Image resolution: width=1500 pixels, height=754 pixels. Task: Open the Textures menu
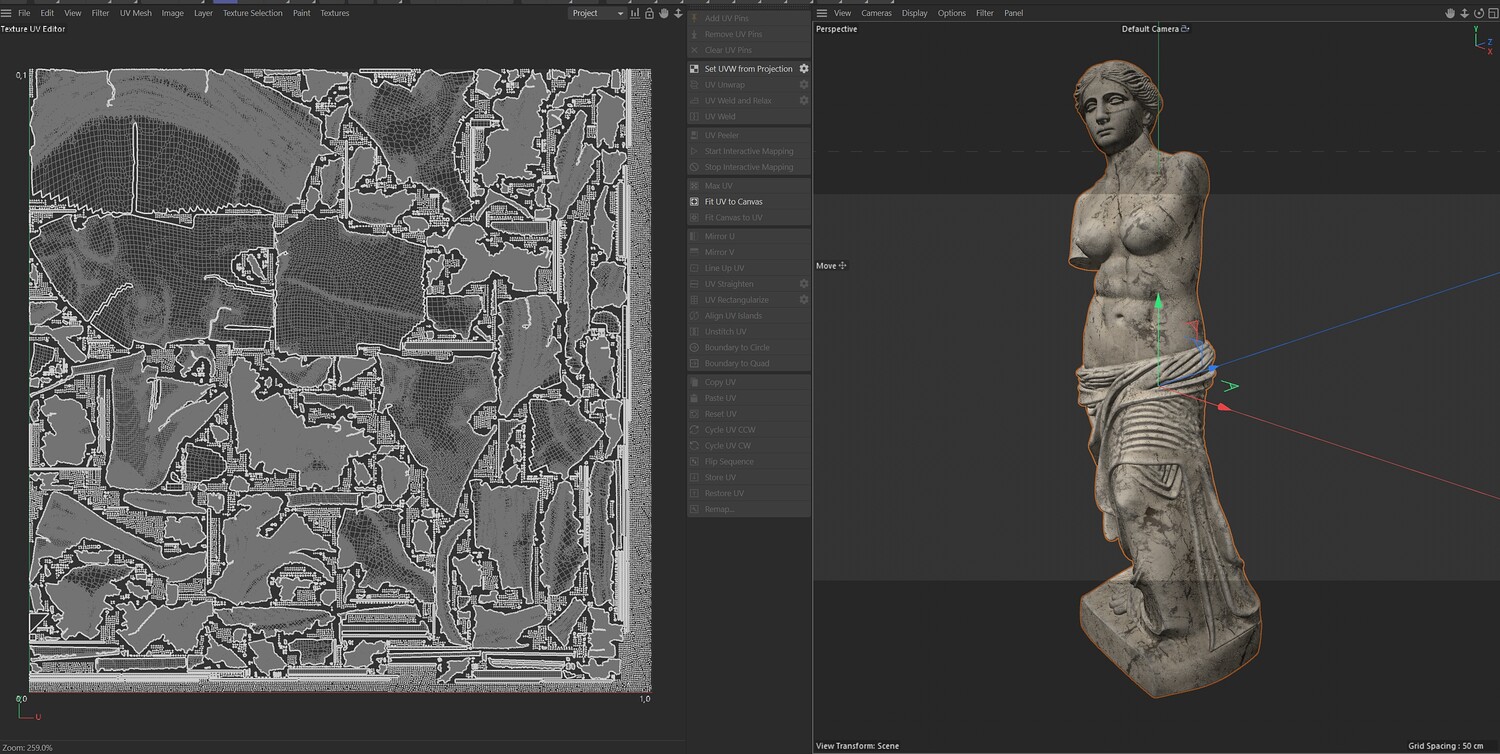pyautogui.click(x=335, y=13)
